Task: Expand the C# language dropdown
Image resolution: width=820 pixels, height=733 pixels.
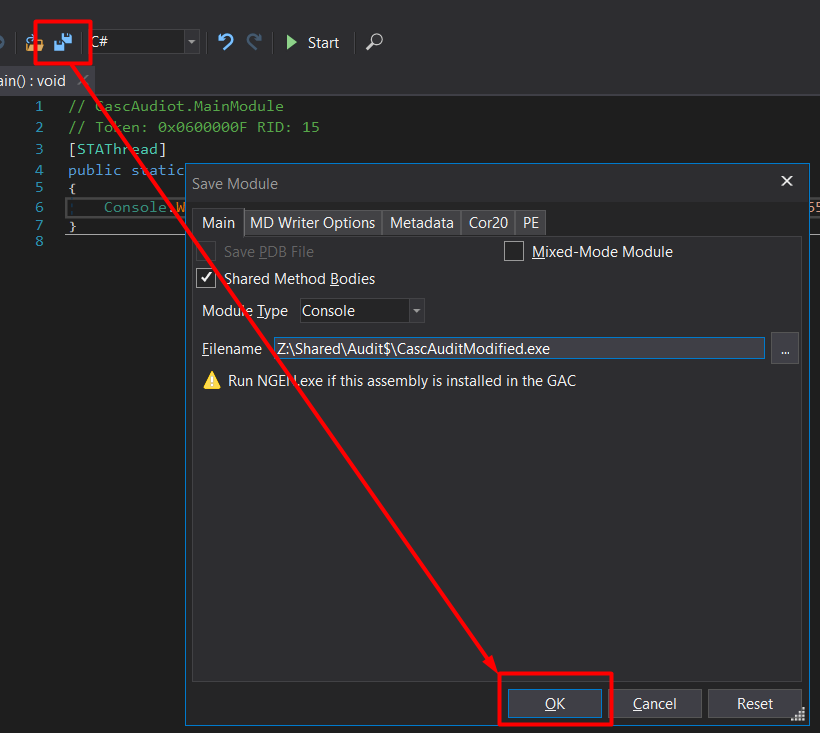Action: (191, 42)
